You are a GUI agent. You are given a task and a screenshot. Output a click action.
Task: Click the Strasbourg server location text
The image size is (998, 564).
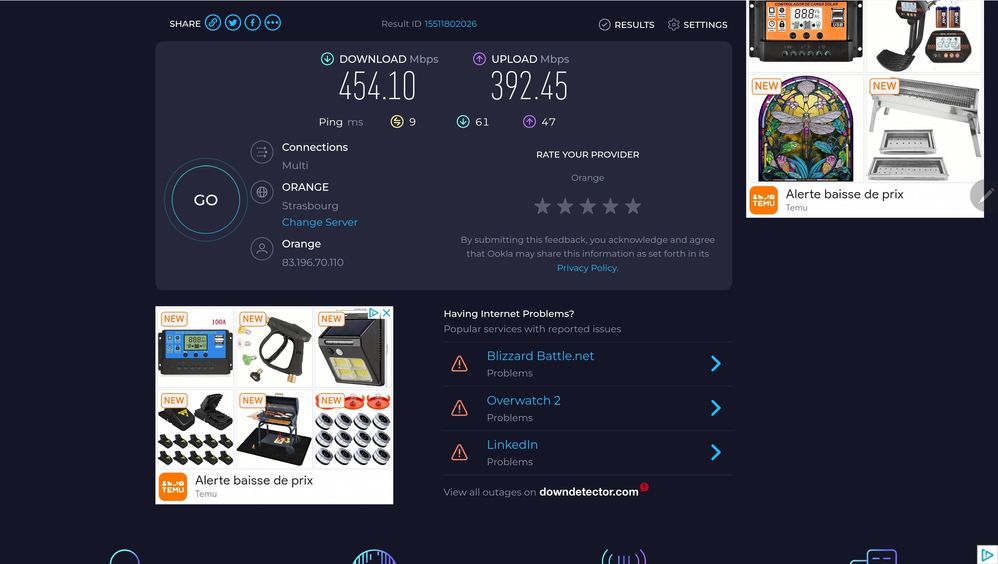click(310, 206)
